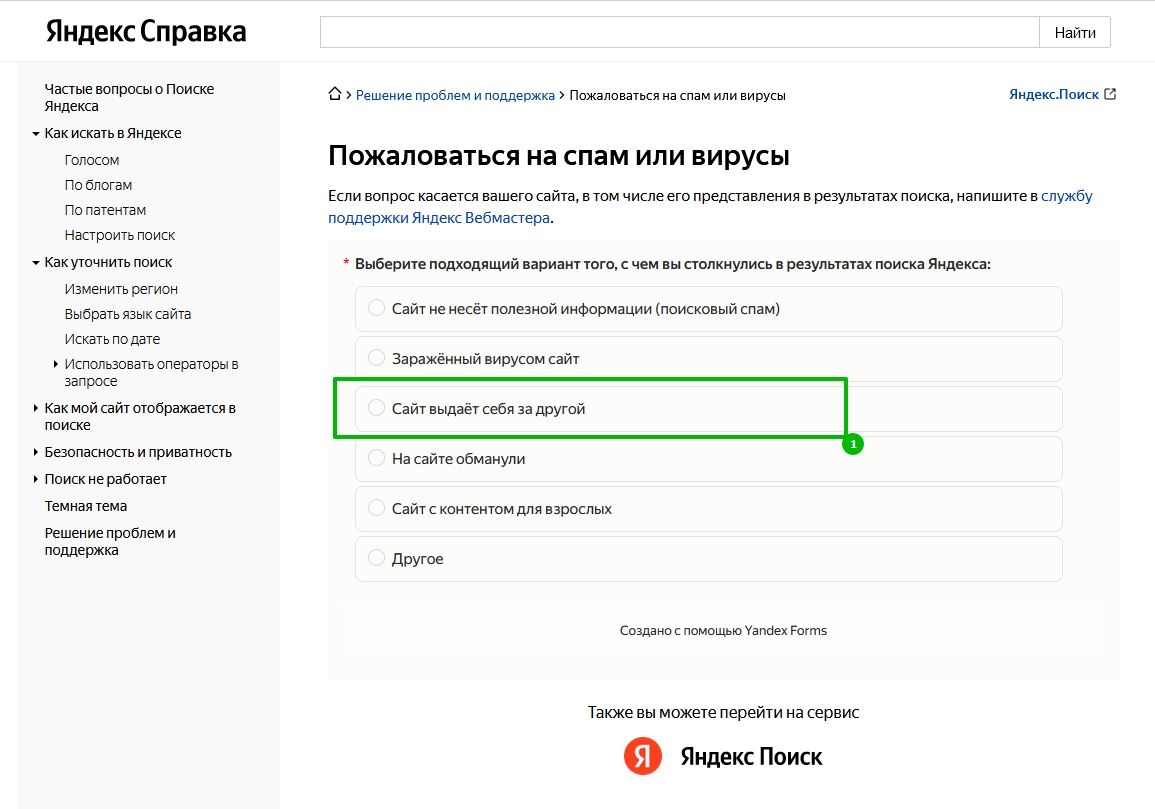Click the search input field at top
1155x809 pixels.
(x=679, y=32)
